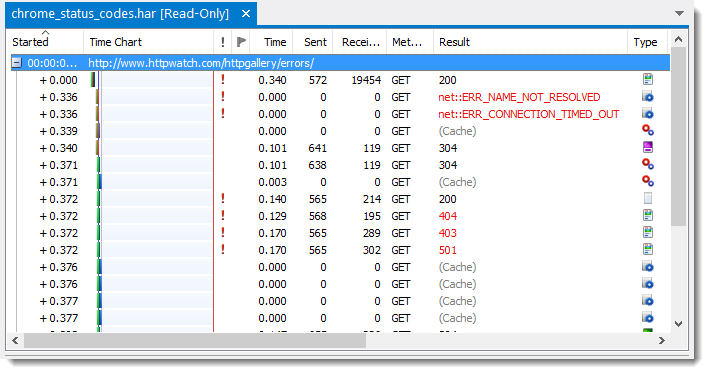Click the HTML type icon in +0.000 row
The width and height of the screenshot is (709, 374).
tap(648, 80)
